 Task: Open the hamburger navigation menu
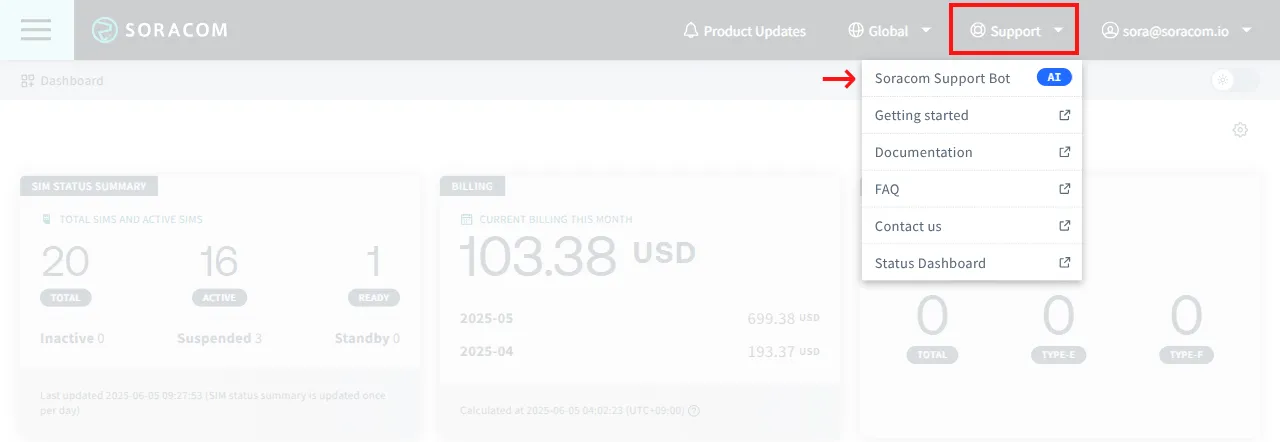coord(36,30)
